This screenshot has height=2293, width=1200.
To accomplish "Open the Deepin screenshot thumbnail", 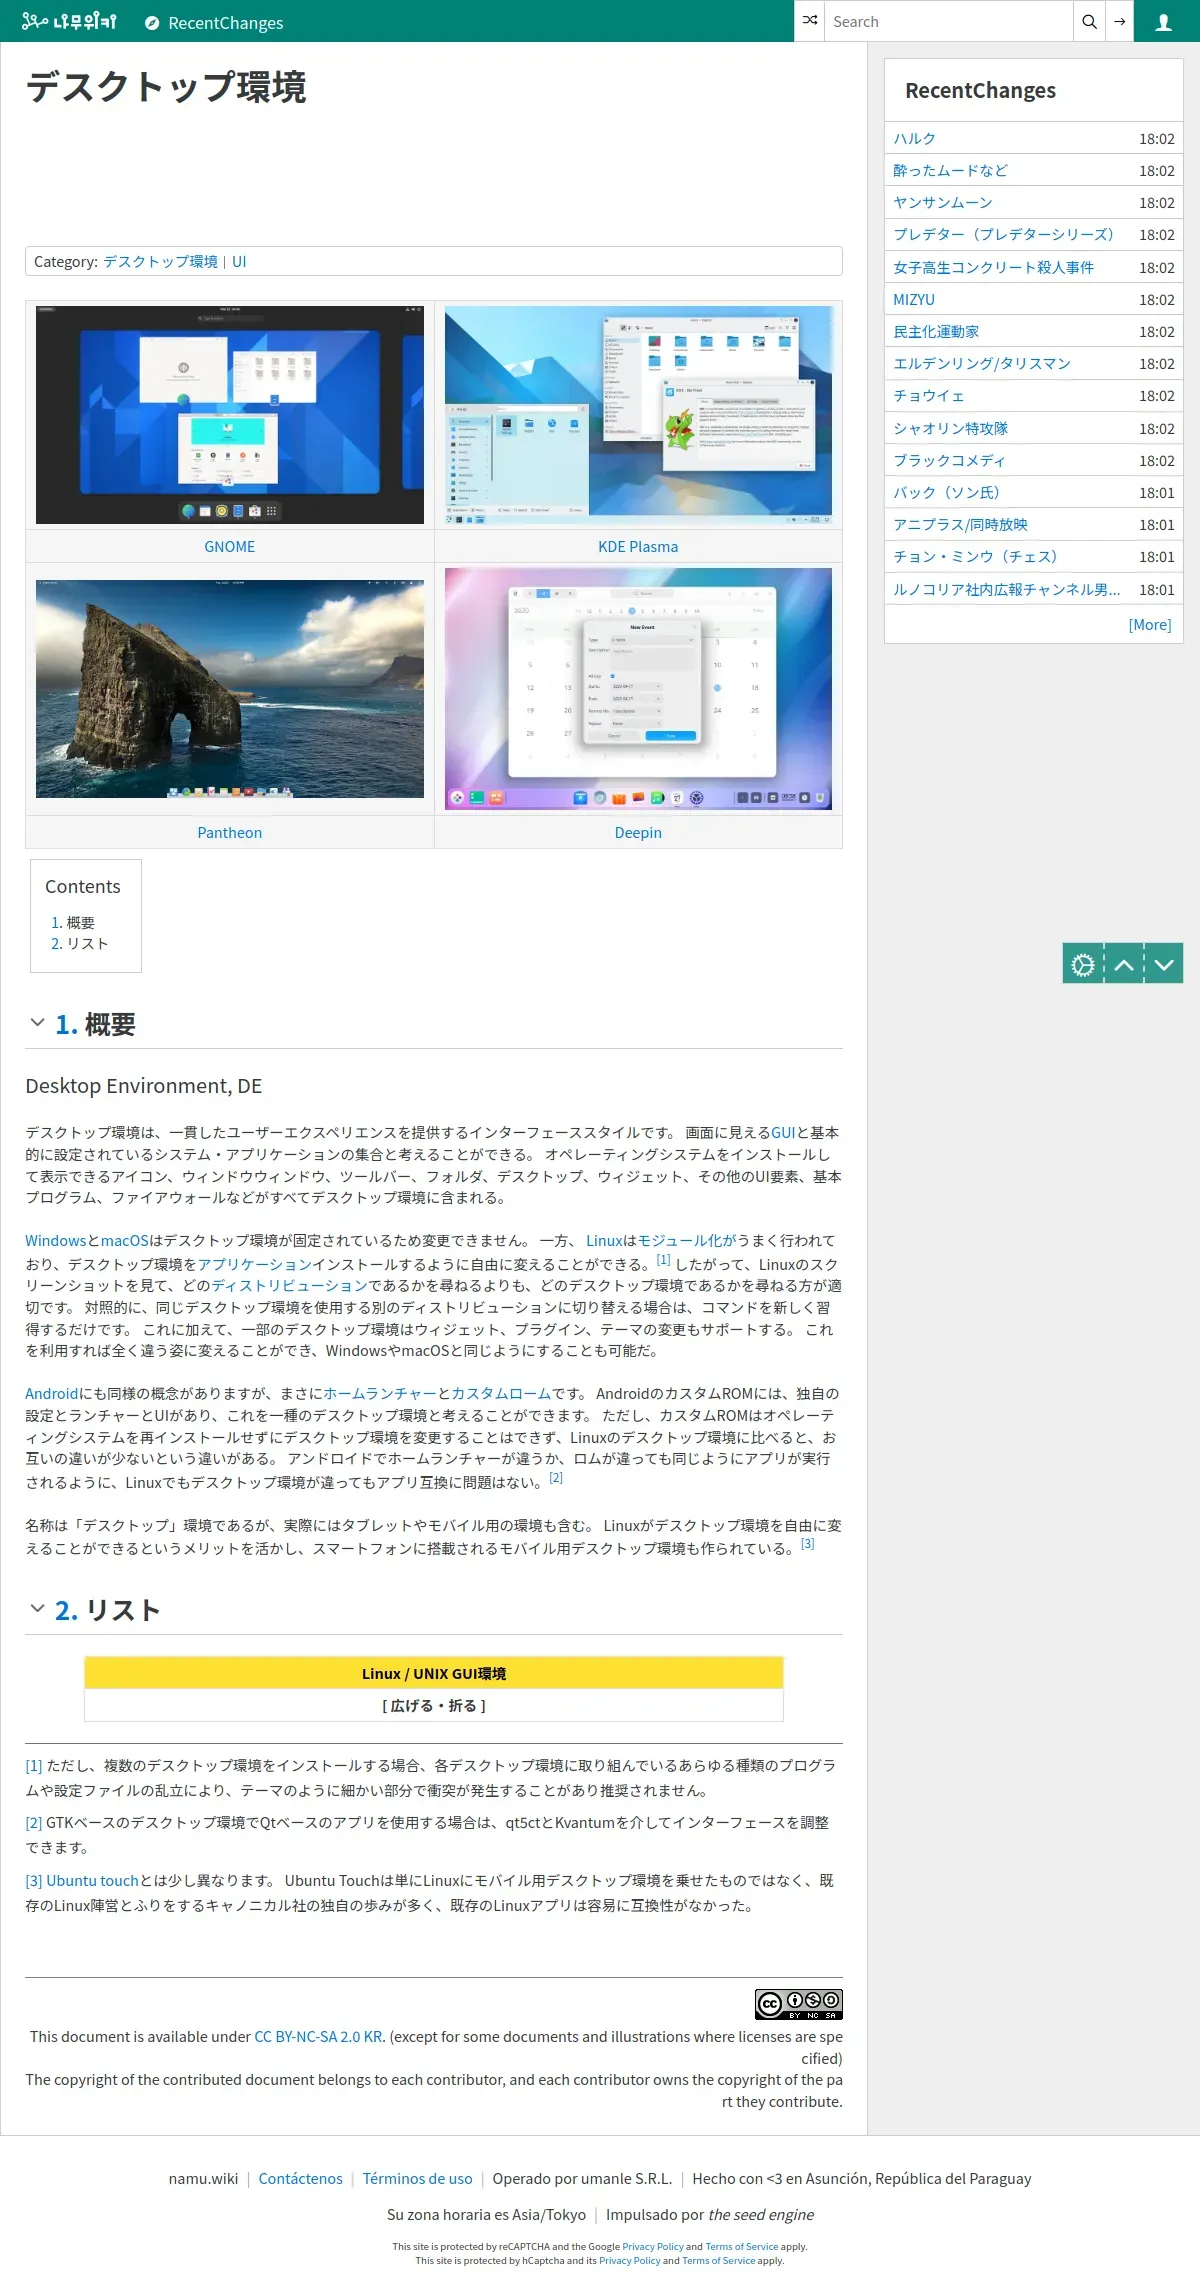I will pyautogui.click(x=638, y=689).
